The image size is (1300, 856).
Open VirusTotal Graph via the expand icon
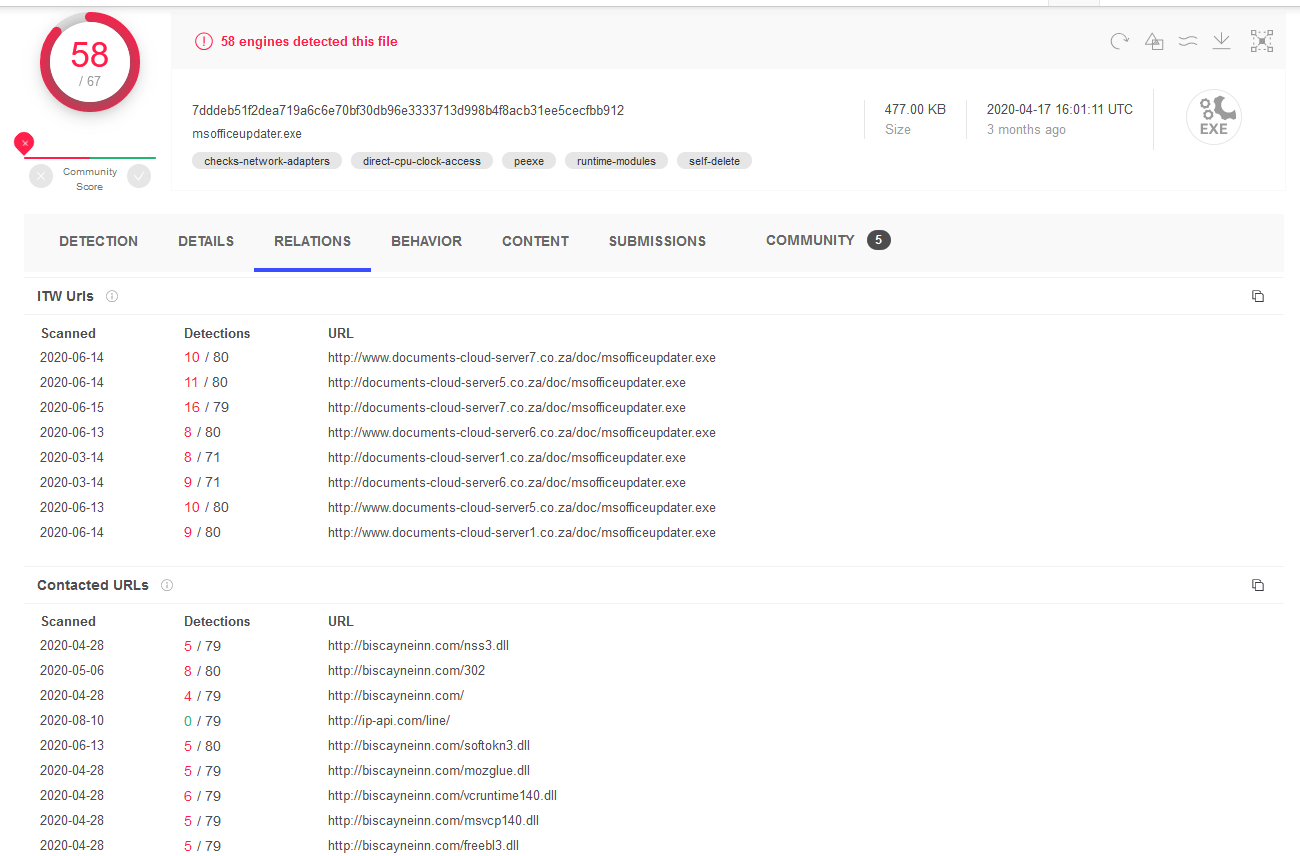coord(1261,41)
